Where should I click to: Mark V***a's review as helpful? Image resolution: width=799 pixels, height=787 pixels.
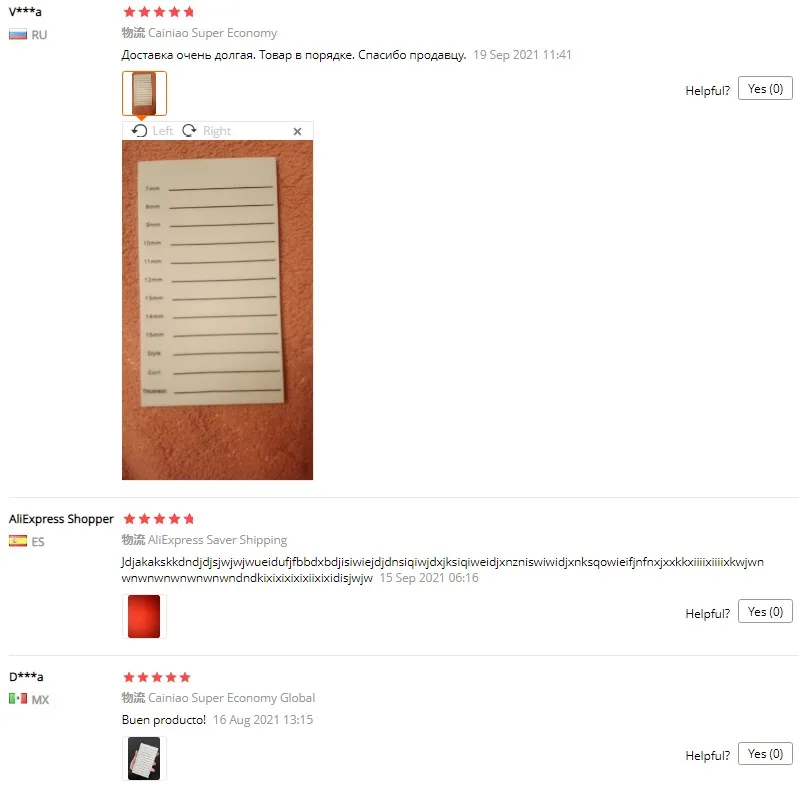765,89
